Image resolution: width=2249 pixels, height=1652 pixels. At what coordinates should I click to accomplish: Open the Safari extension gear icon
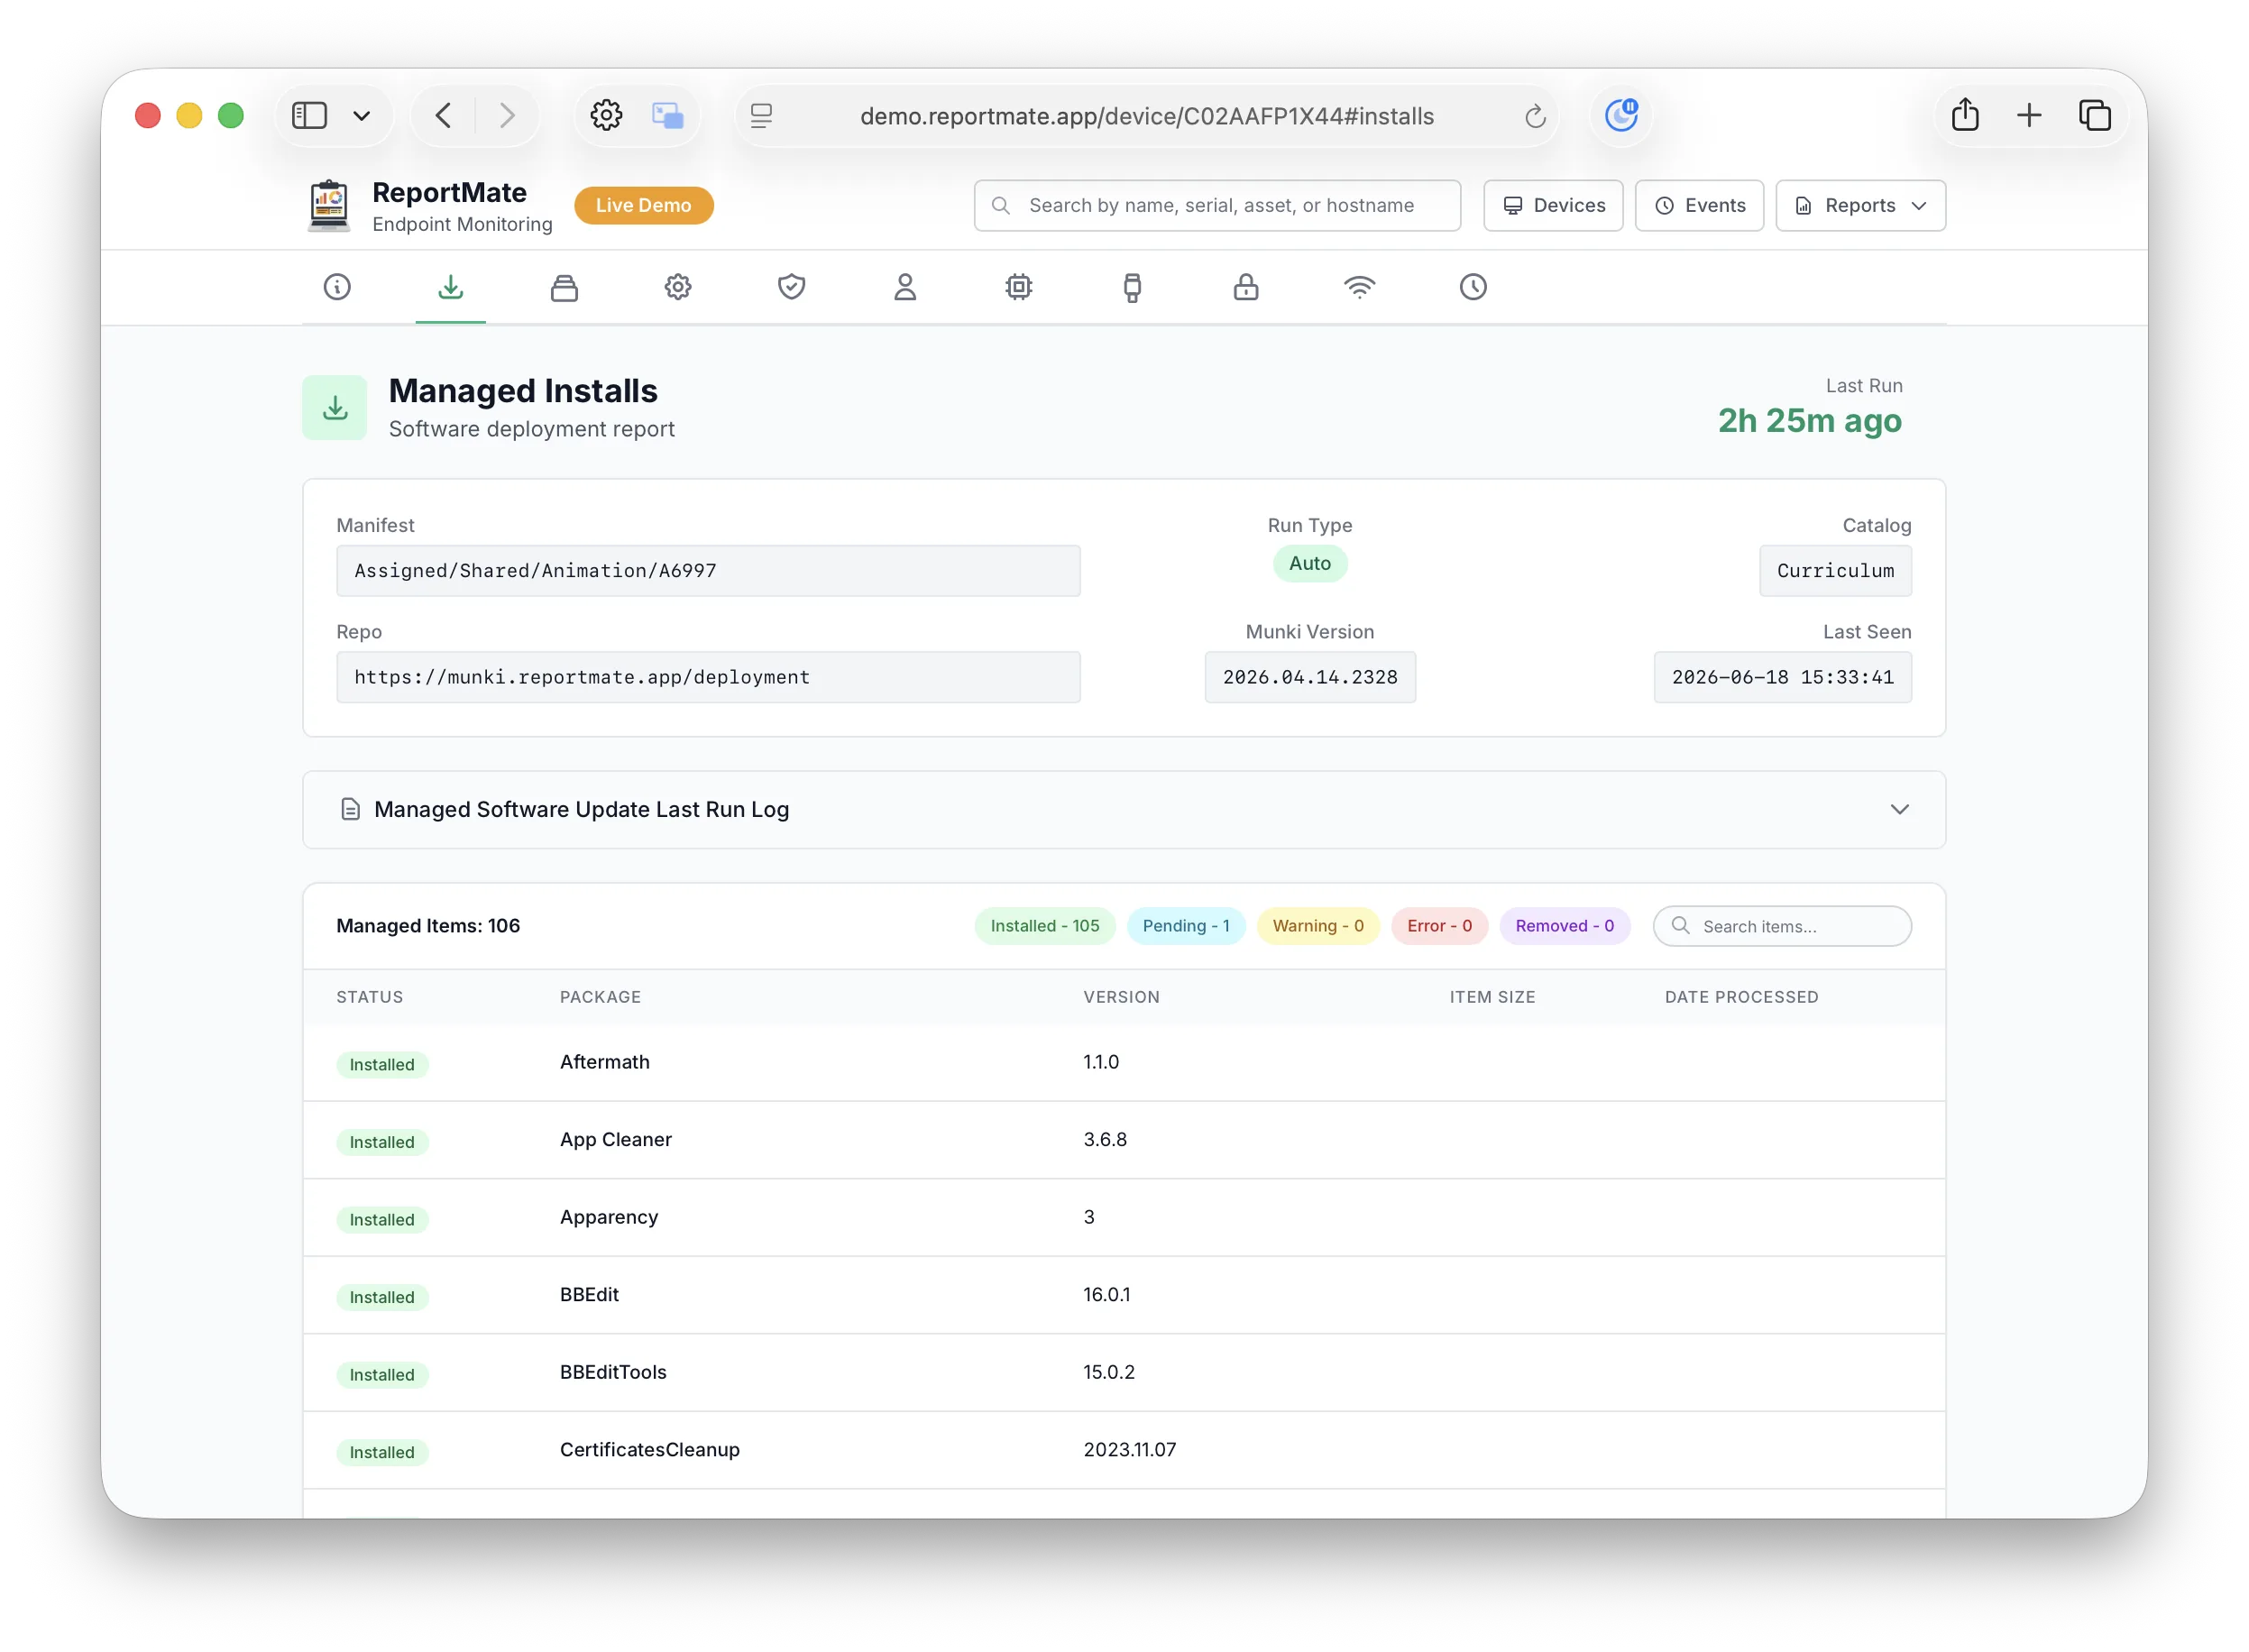pos(605,115)
